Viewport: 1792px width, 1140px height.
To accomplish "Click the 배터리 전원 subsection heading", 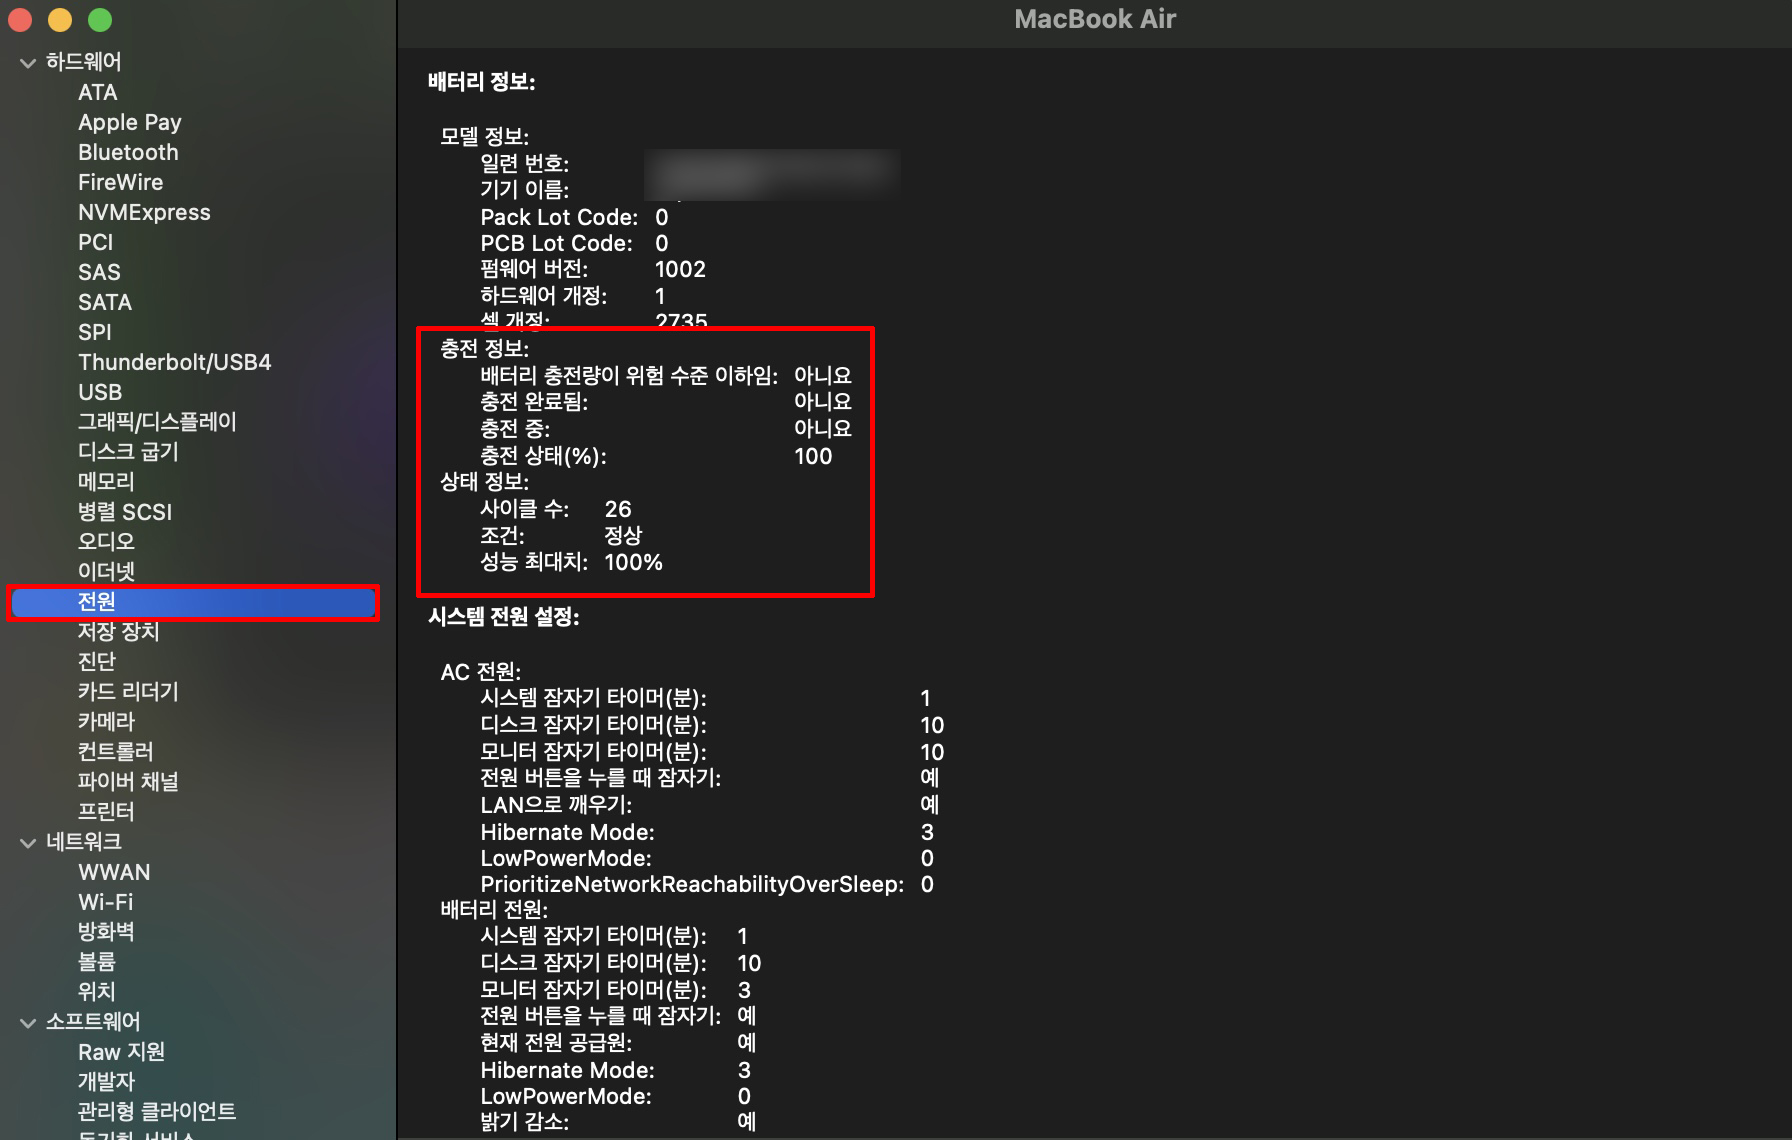I will (494, 910).
